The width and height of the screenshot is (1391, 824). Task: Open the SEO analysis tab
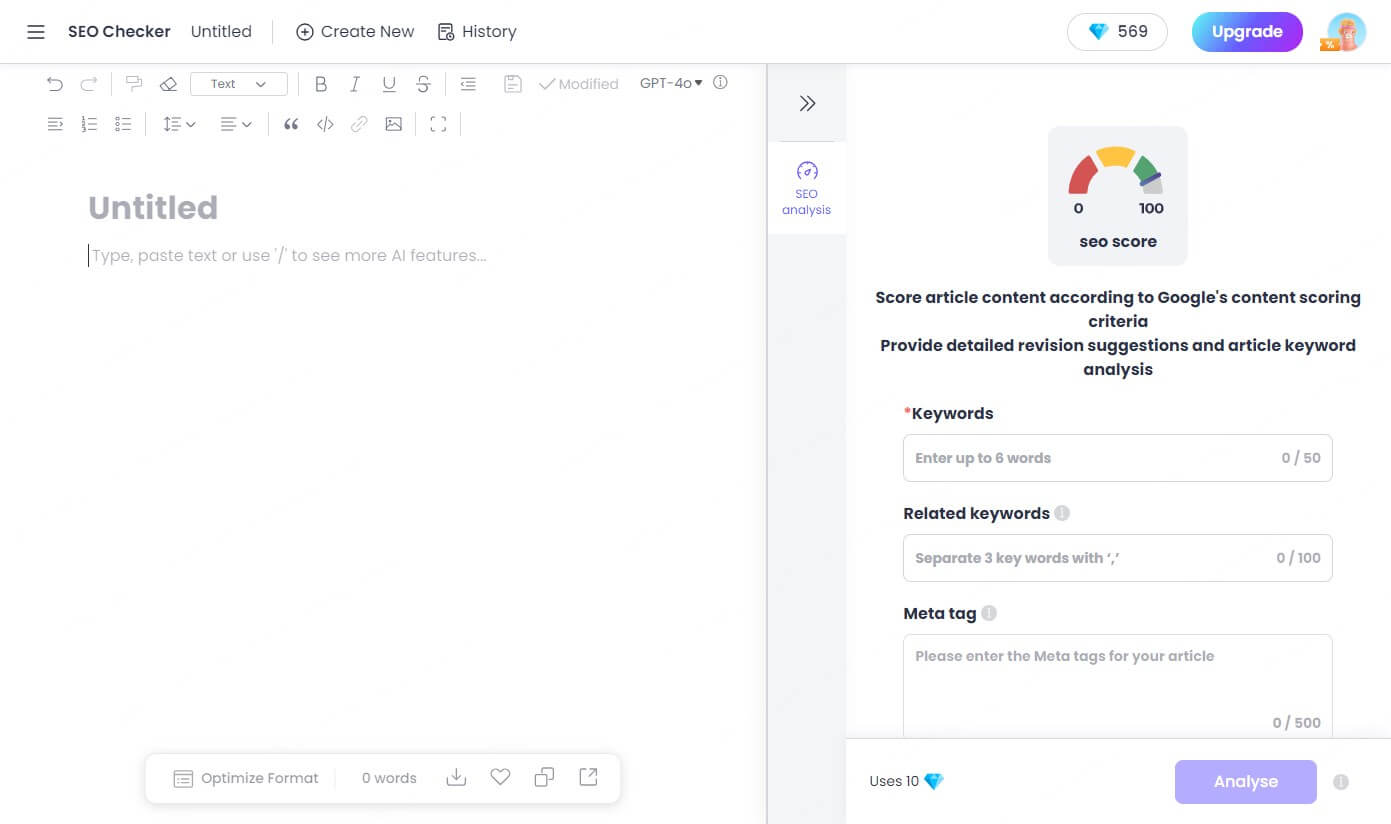pyautogui.click(x=807, y=188)
